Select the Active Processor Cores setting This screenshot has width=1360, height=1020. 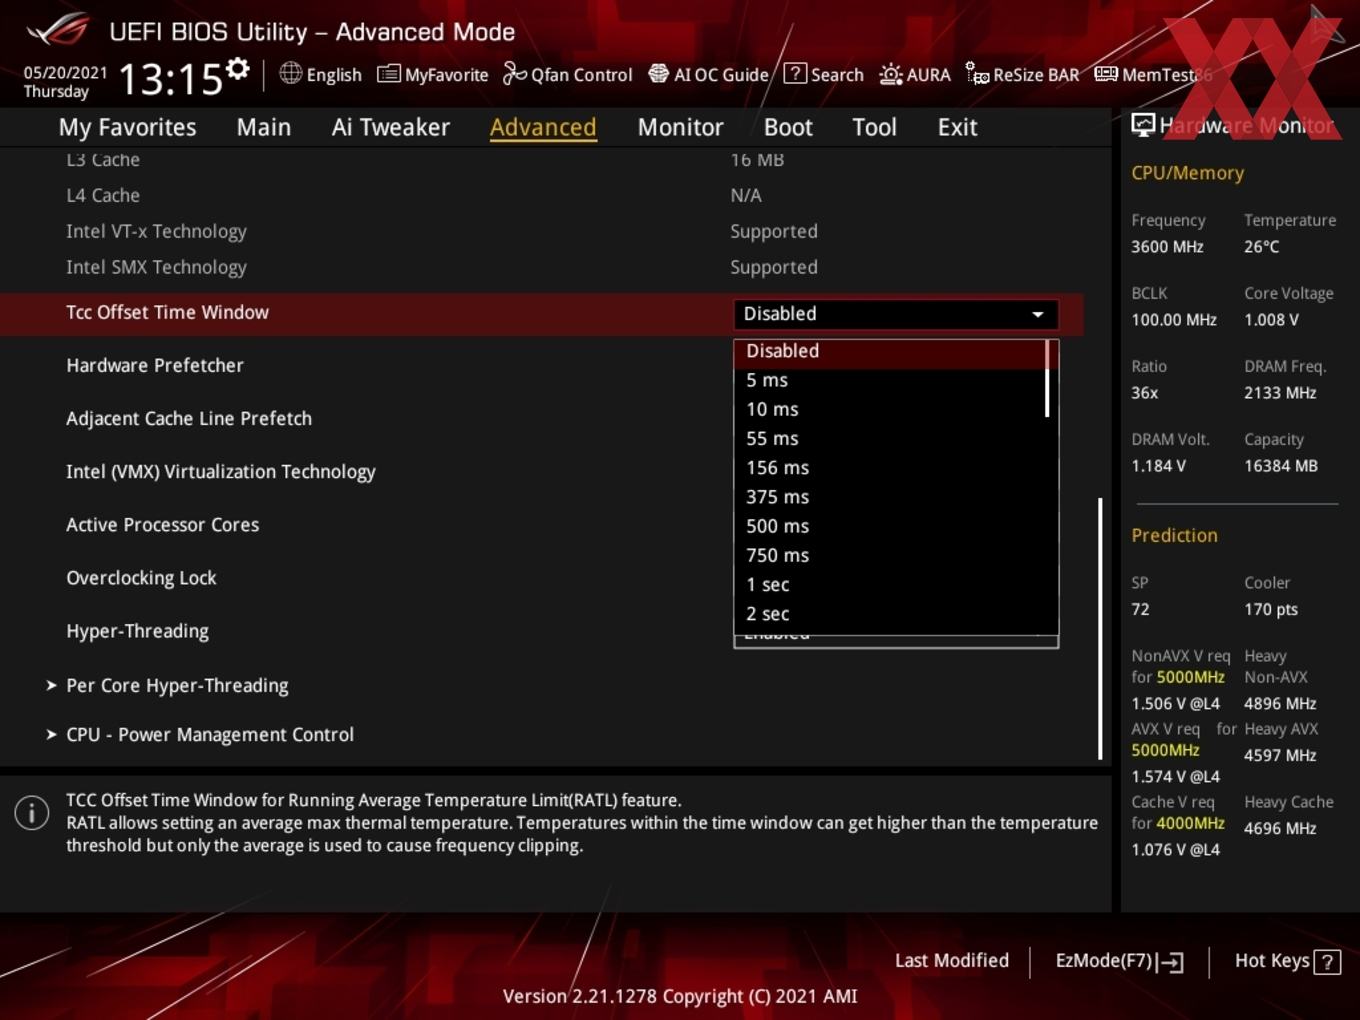pyautogui.click(x=162, y=524)
